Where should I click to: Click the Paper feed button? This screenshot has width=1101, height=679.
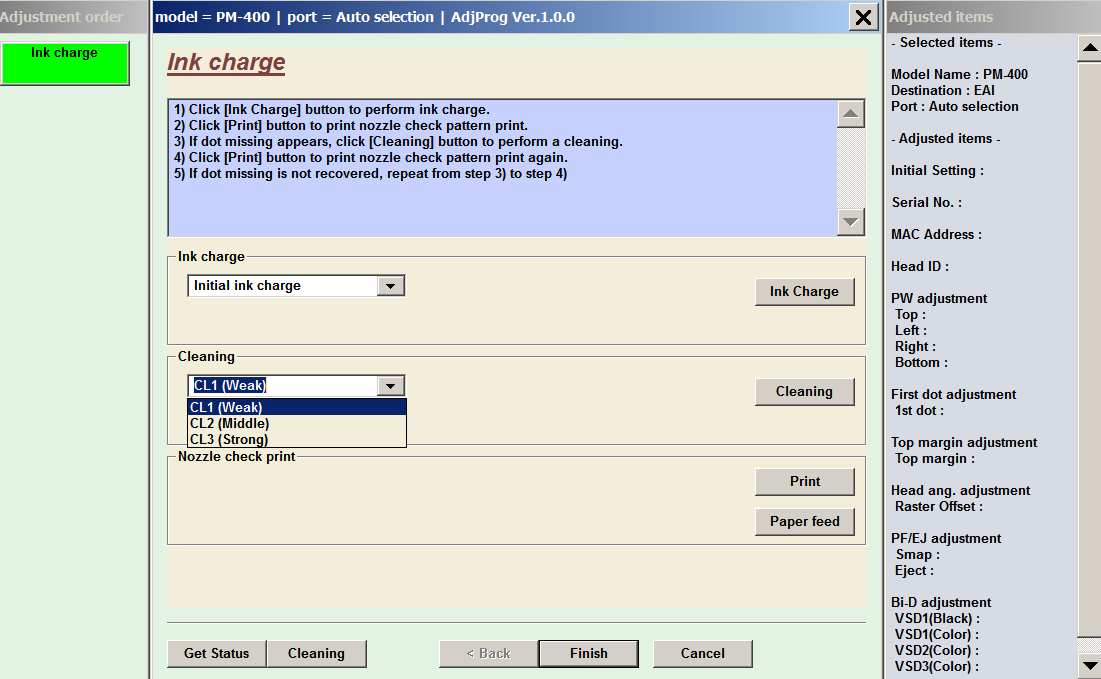805,522
